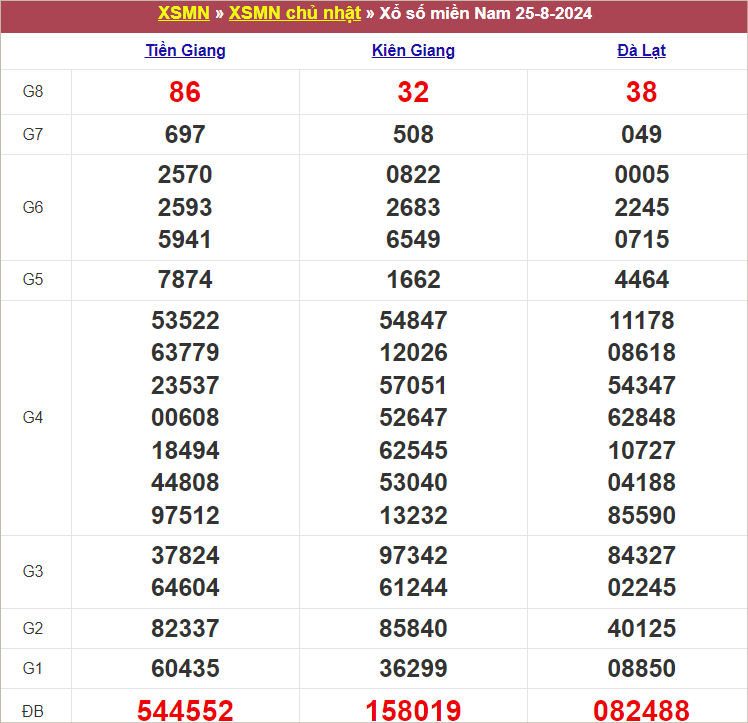Open the XSMN link in the header
The height and width of the screenshot is (723, 748).
[x=183, y=14]
